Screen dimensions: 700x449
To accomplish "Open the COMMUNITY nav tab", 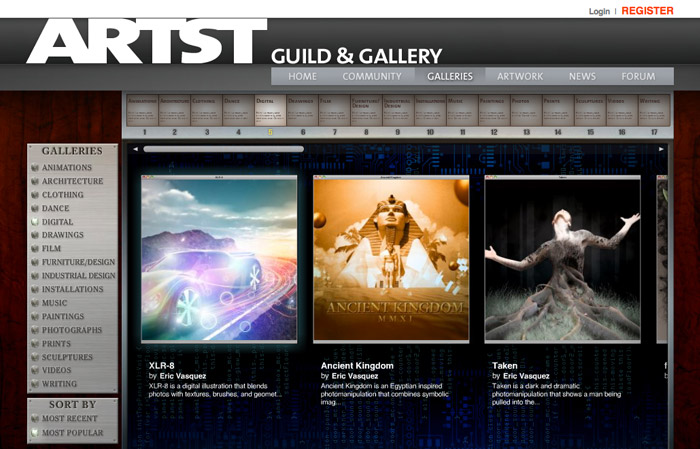I will (372, 76).
